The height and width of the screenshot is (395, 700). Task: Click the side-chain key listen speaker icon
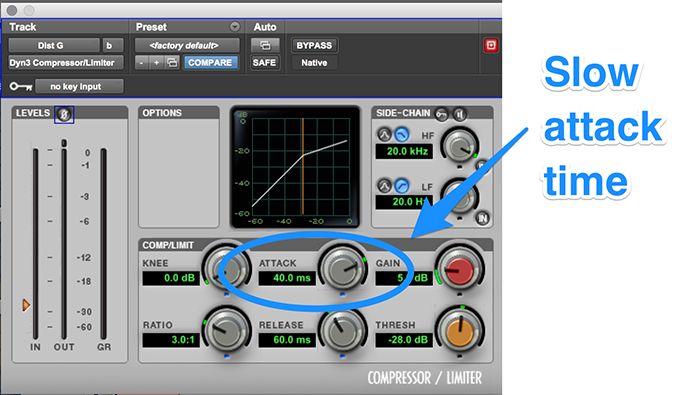tap(460, 114)
